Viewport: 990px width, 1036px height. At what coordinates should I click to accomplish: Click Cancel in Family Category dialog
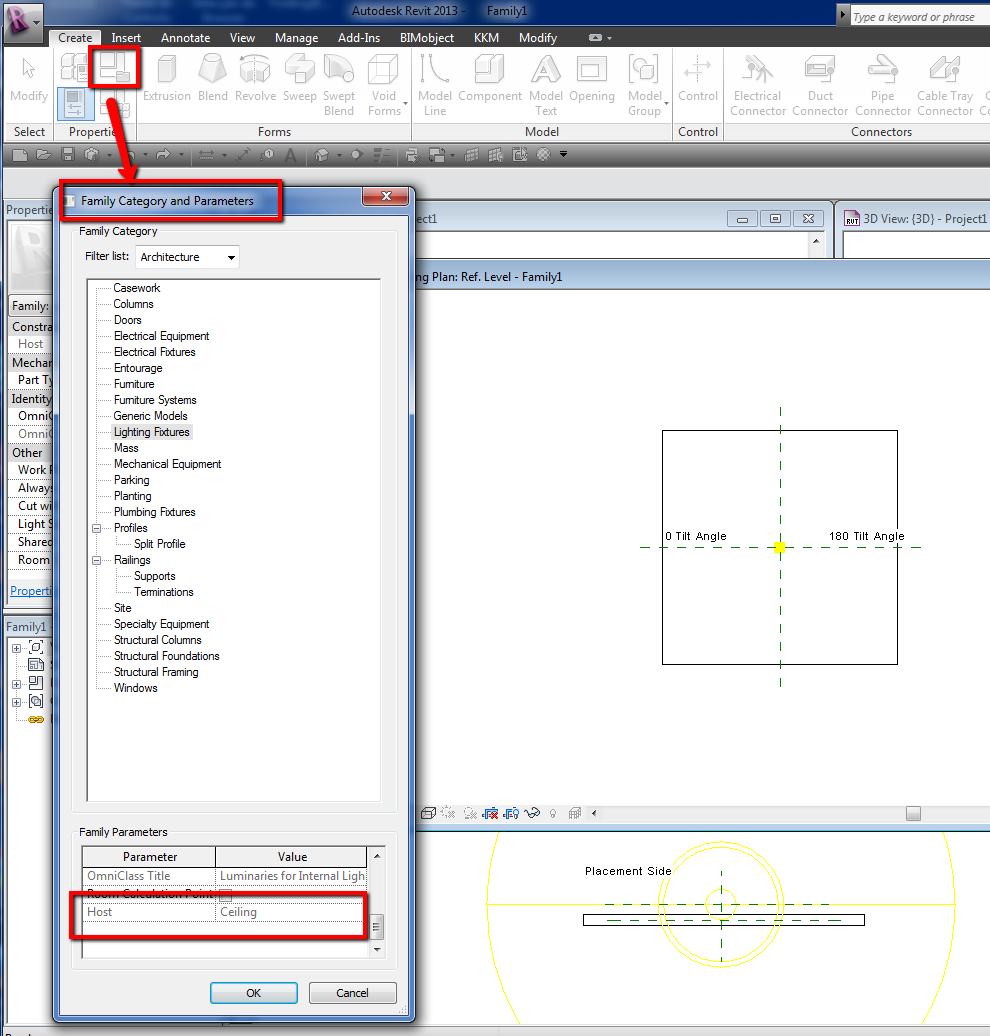352,992
